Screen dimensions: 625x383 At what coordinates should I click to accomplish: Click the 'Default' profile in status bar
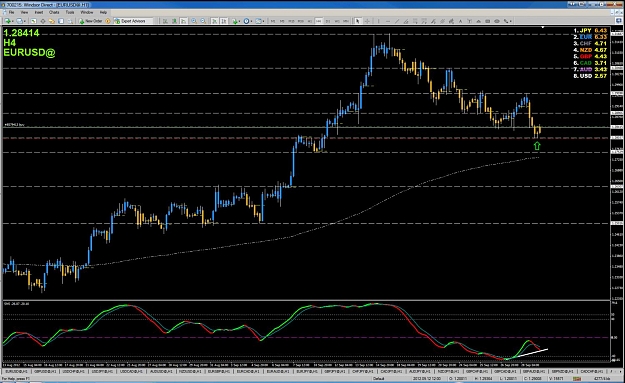point(379,379)
